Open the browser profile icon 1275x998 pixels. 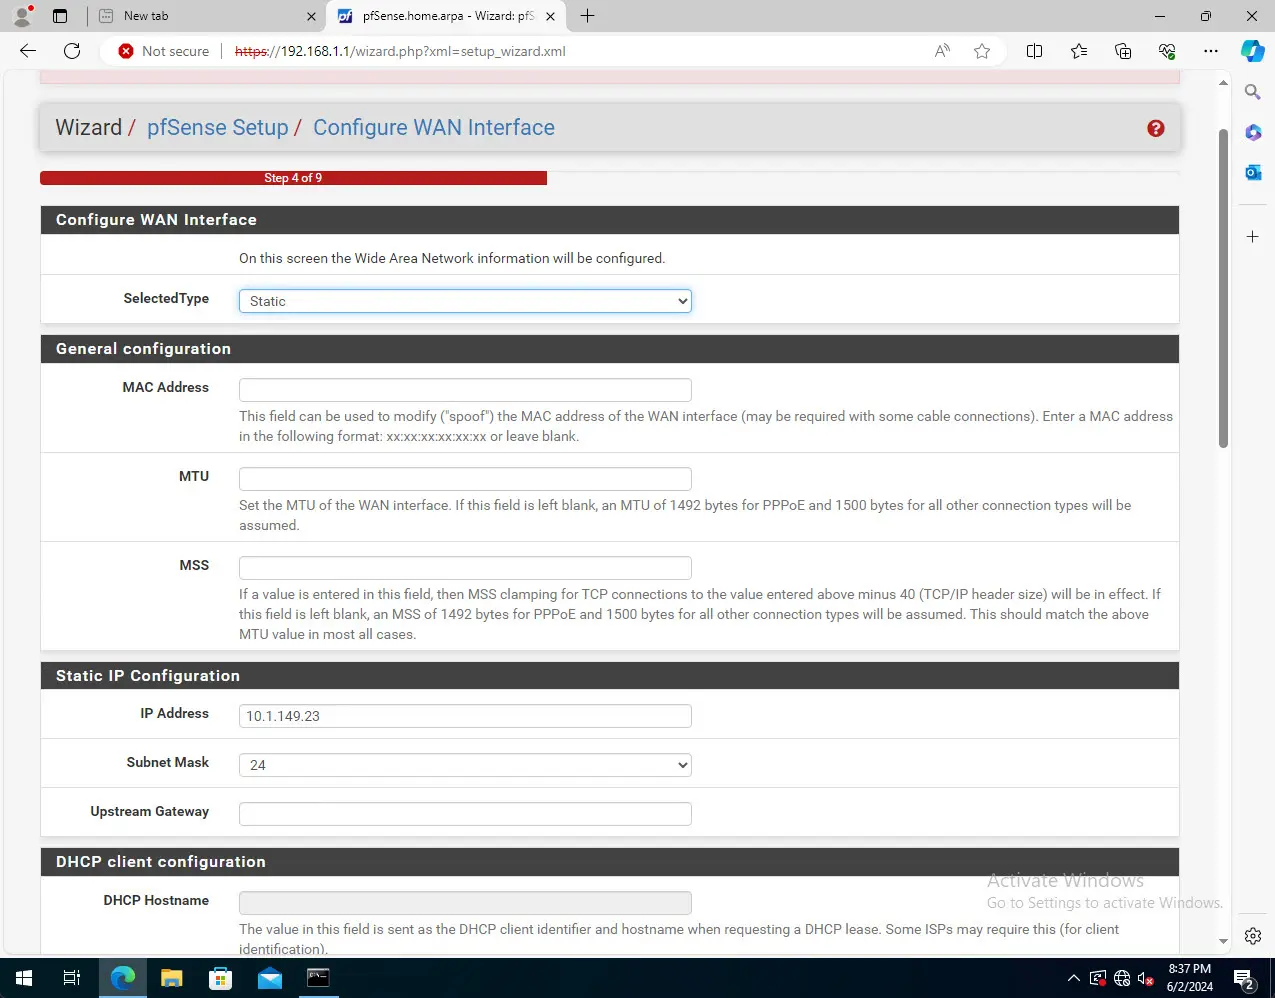point(22,16)
